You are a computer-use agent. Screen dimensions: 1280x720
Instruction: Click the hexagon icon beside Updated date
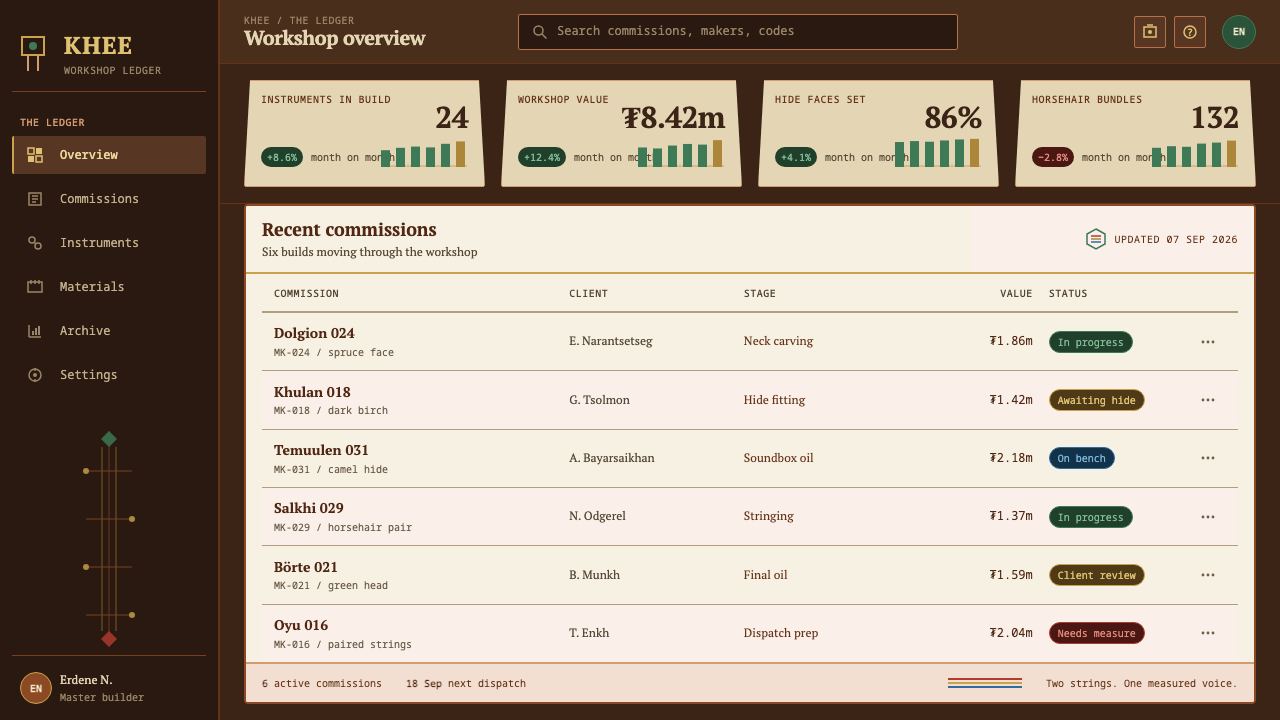click(x=1096, y=239)
